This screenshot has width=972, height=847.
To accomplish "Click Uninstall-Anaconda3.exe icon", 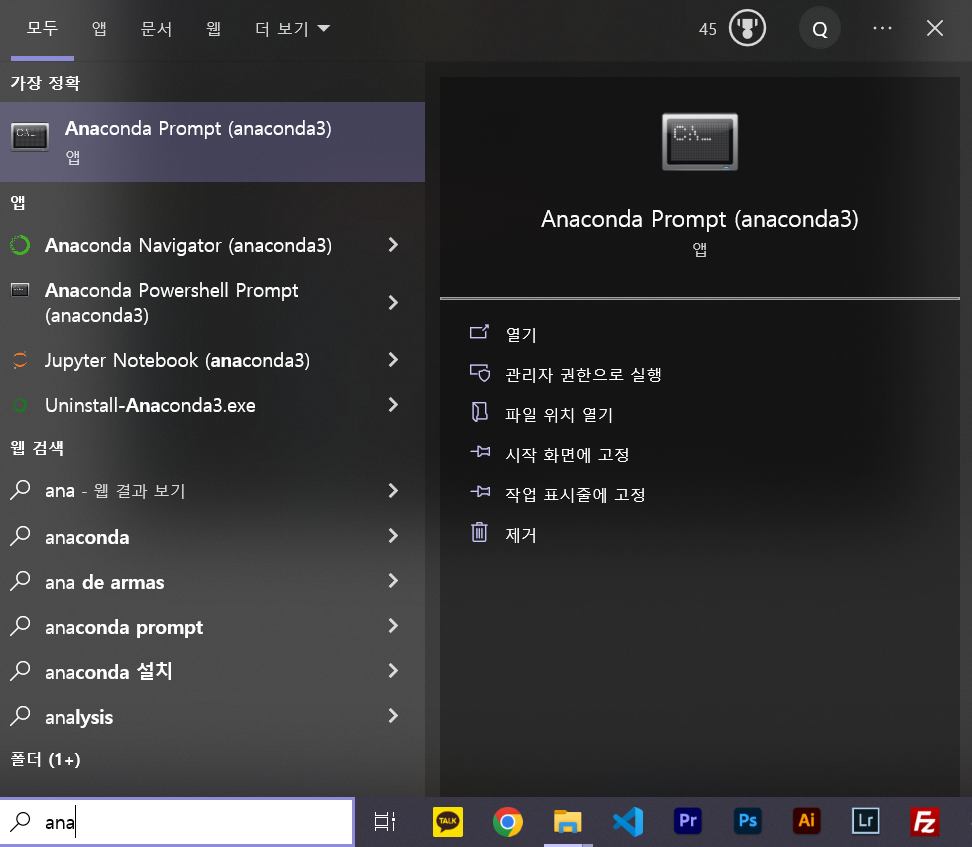I will (x=20, y=406).
